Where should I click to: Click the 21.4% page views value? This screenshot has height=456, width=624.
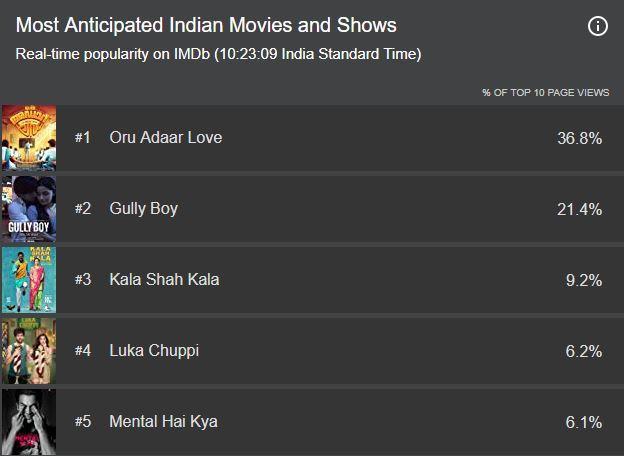(x=579, y=209)
